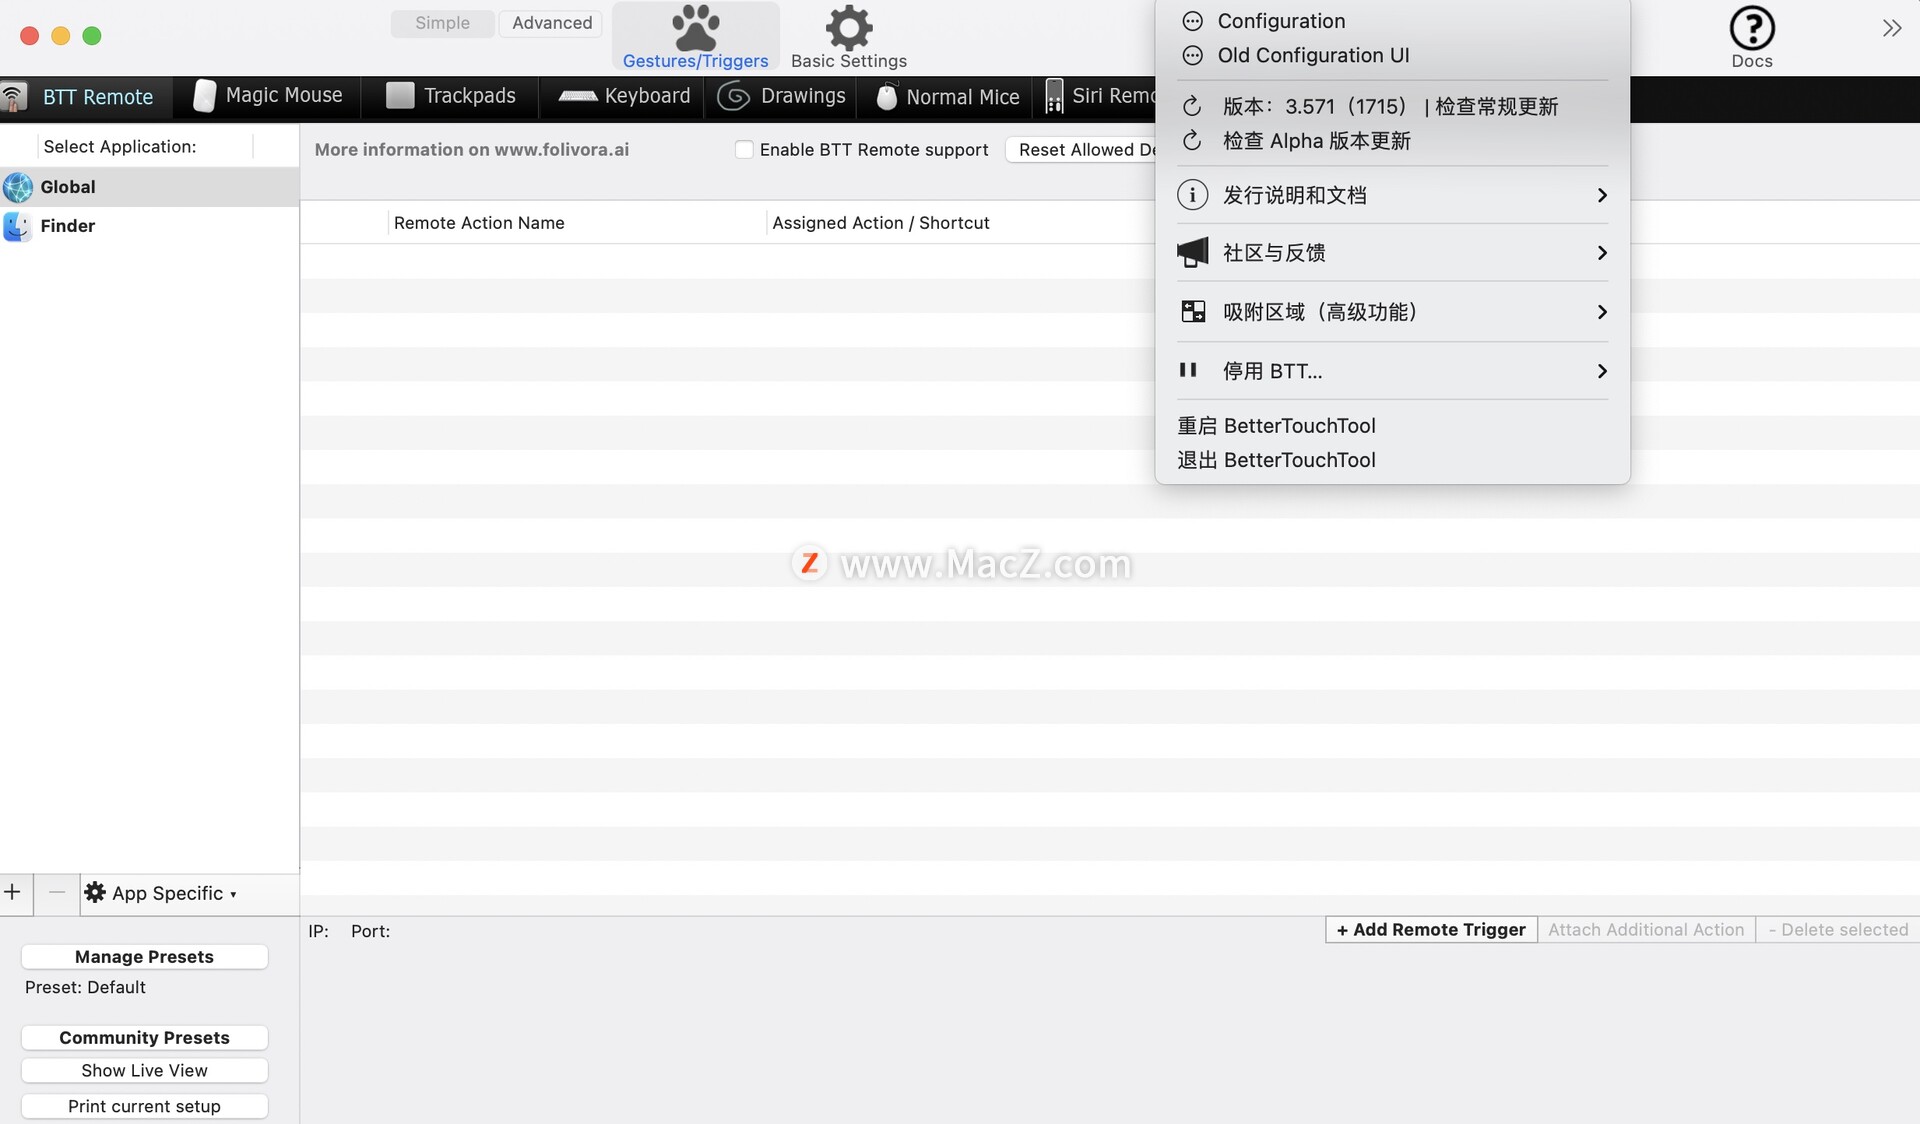Click Print current setup button
1920x1124 pixels.
[x=144, y=1106]
